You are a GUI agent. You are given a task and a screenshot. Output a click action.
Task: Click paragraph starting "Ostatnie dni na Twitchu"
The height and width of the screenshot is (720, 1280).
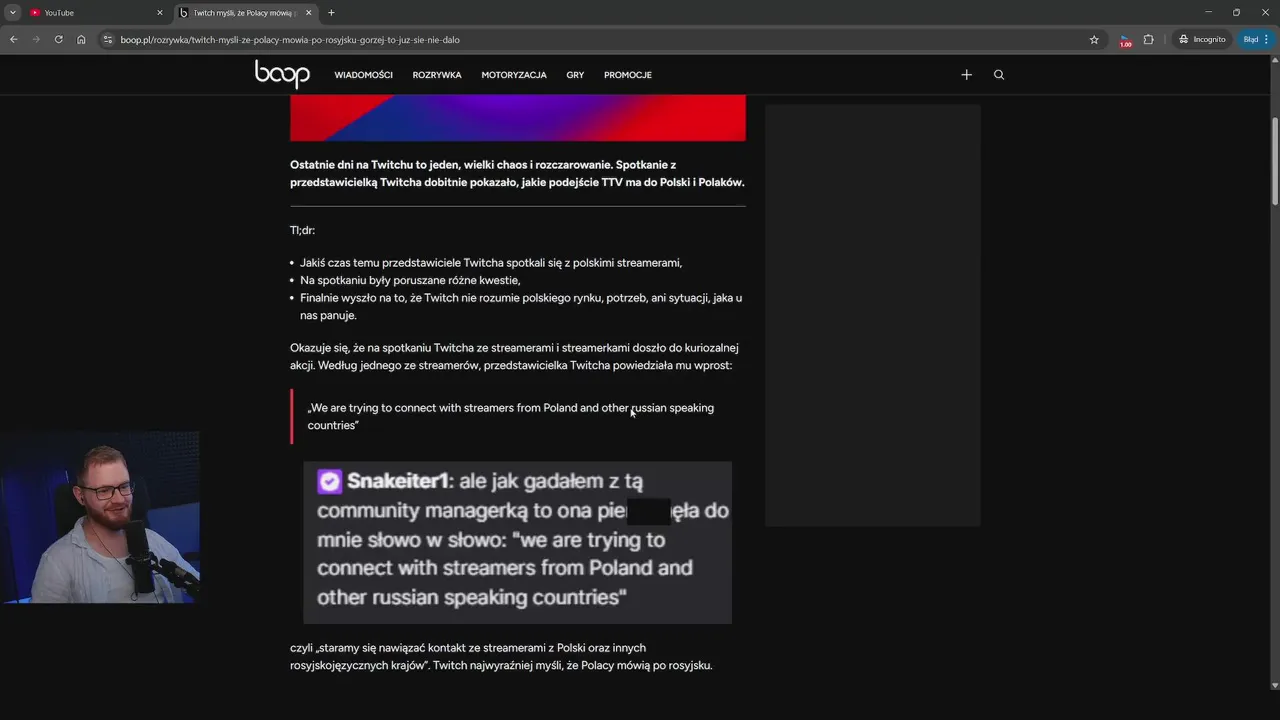point(517,173)
